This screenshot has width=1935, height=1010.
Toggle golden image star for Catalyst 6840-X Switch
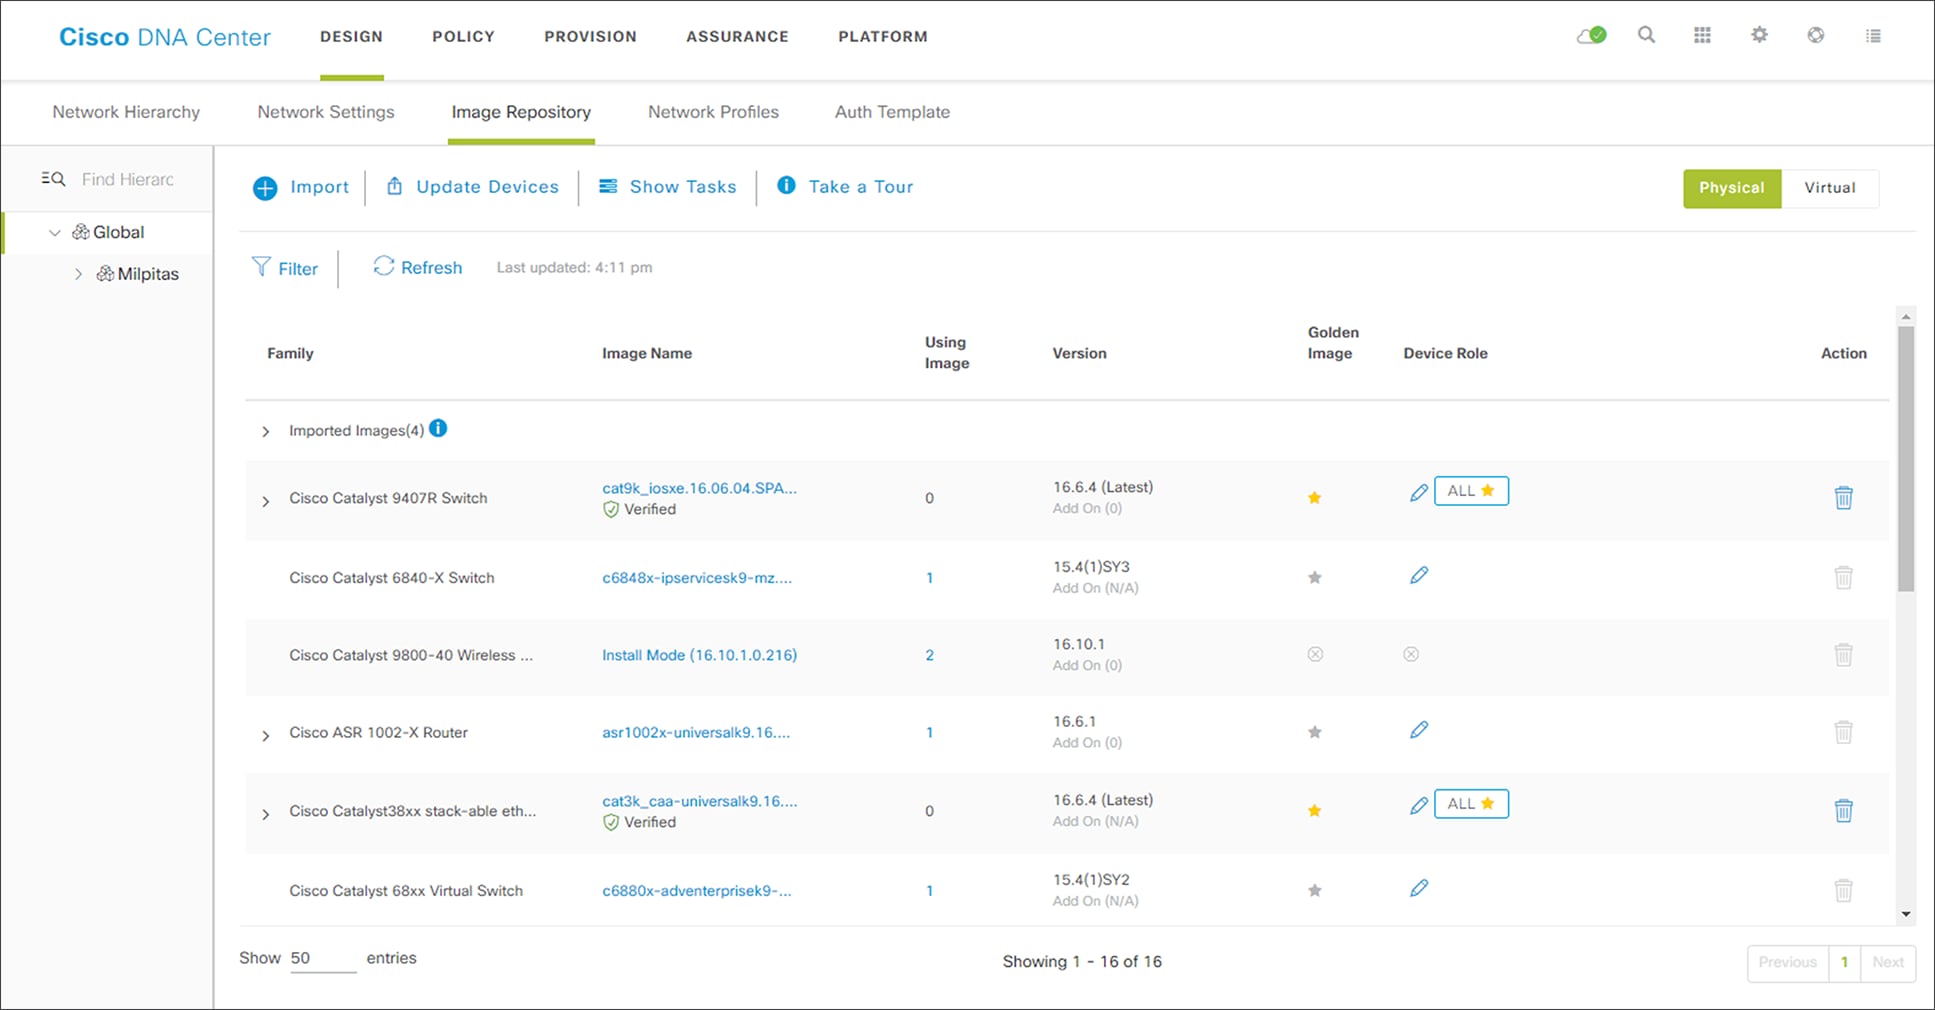[x=1315, y=578]
